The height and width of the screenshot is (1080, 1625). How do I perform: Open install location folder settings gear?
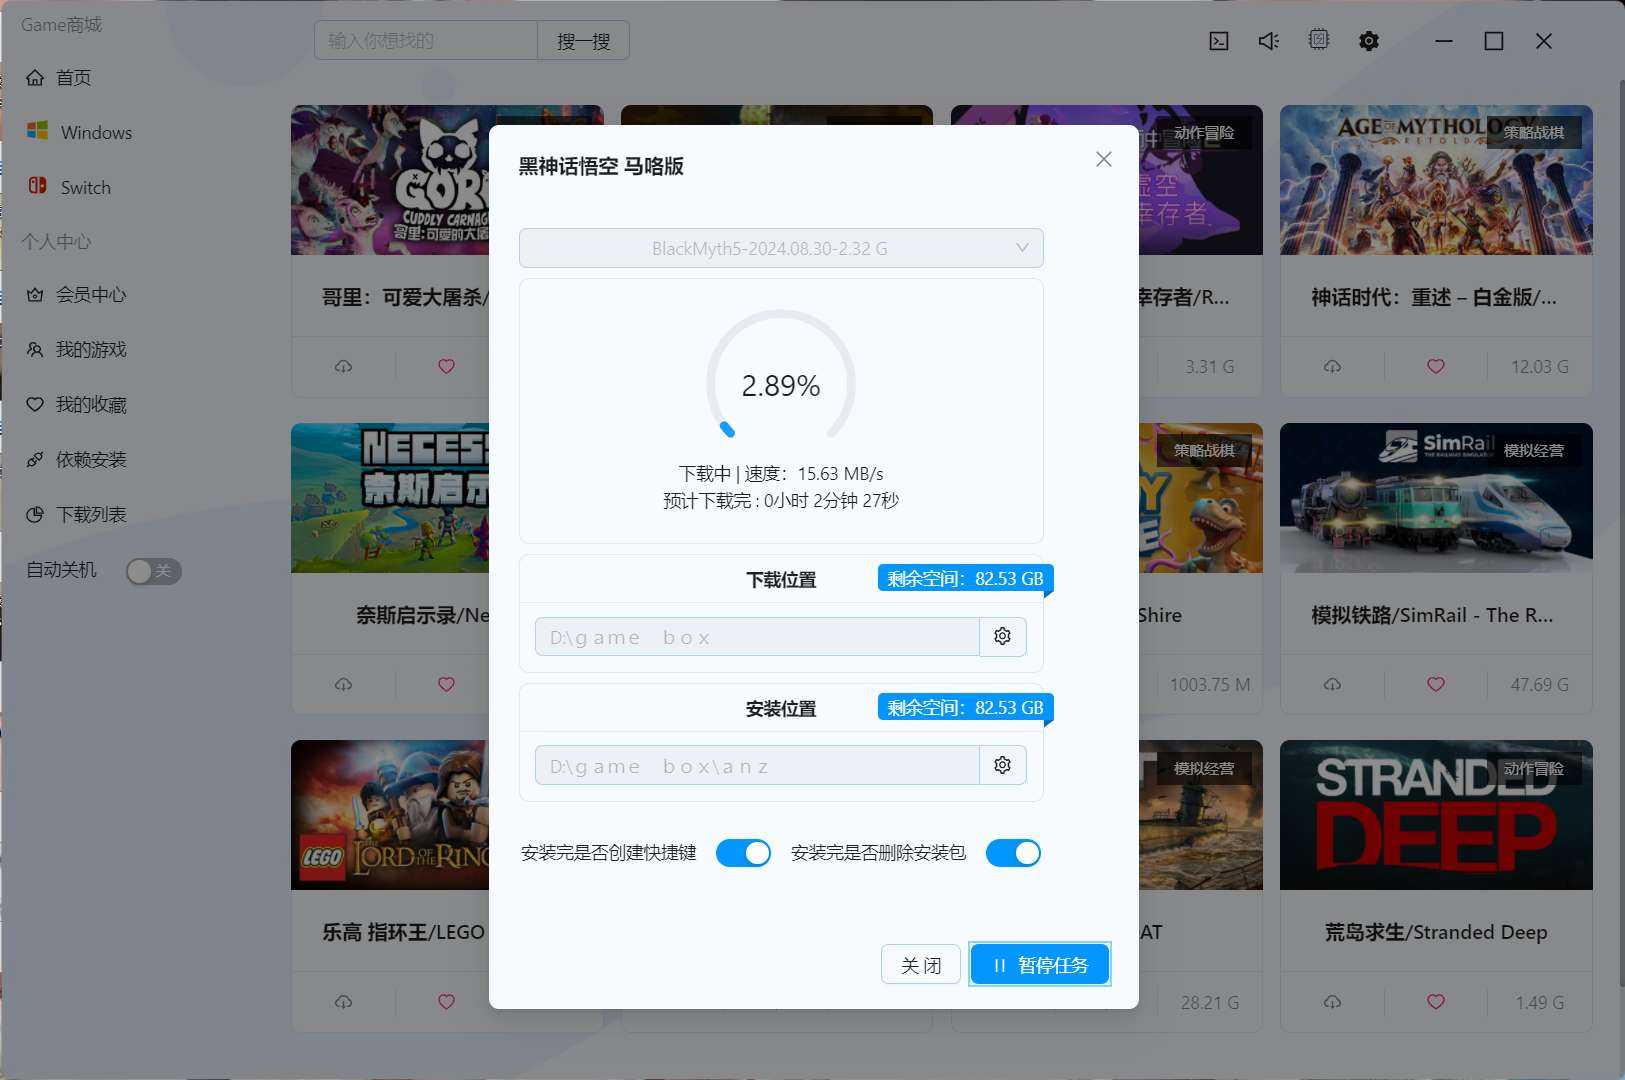click(1002, 765)
